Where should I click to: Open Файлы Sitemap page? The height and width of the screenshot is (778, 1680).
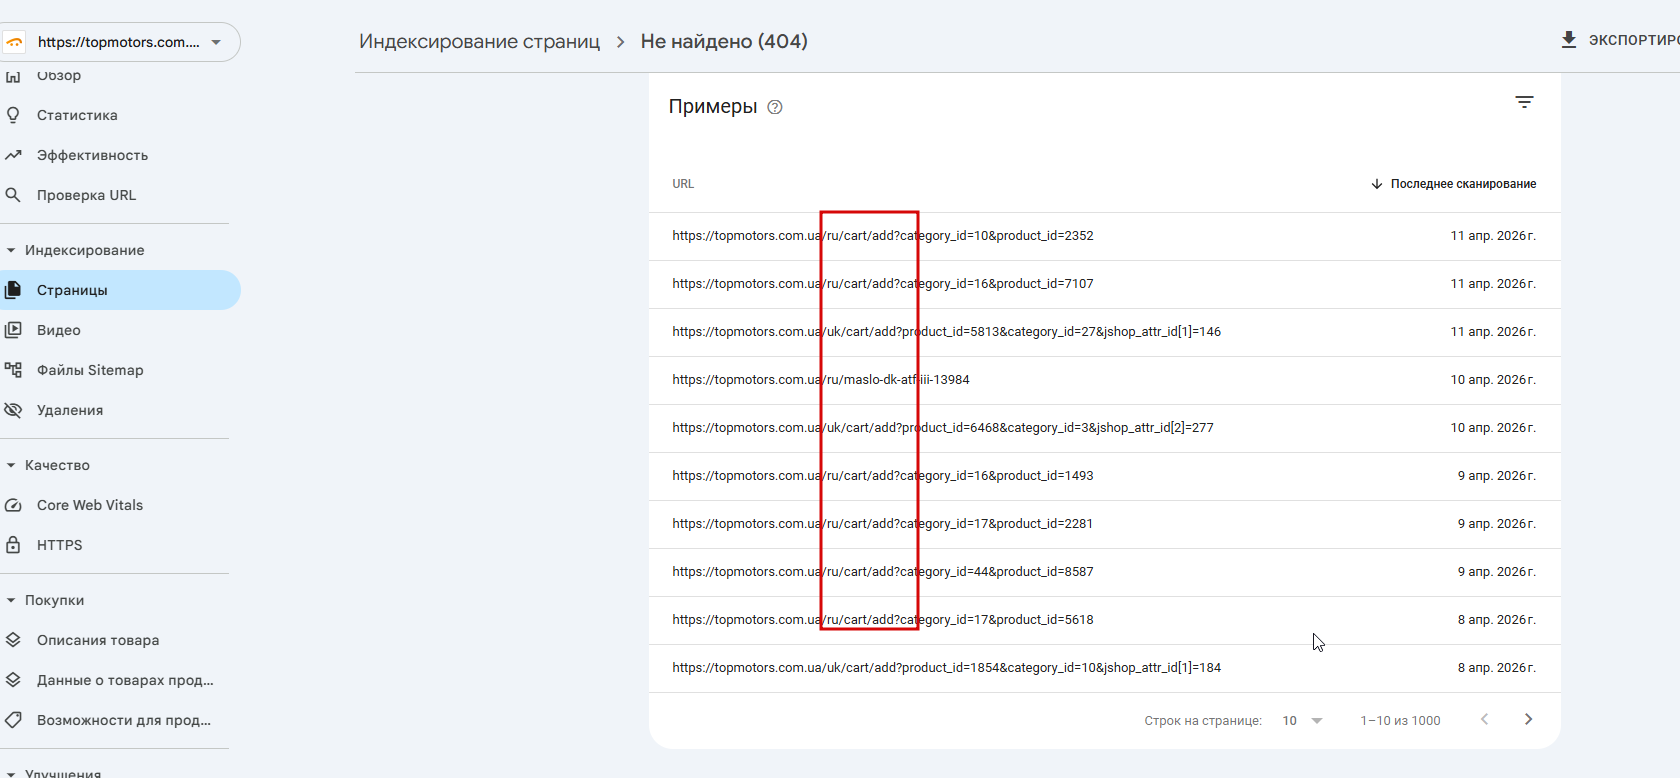tap(90, 370)
